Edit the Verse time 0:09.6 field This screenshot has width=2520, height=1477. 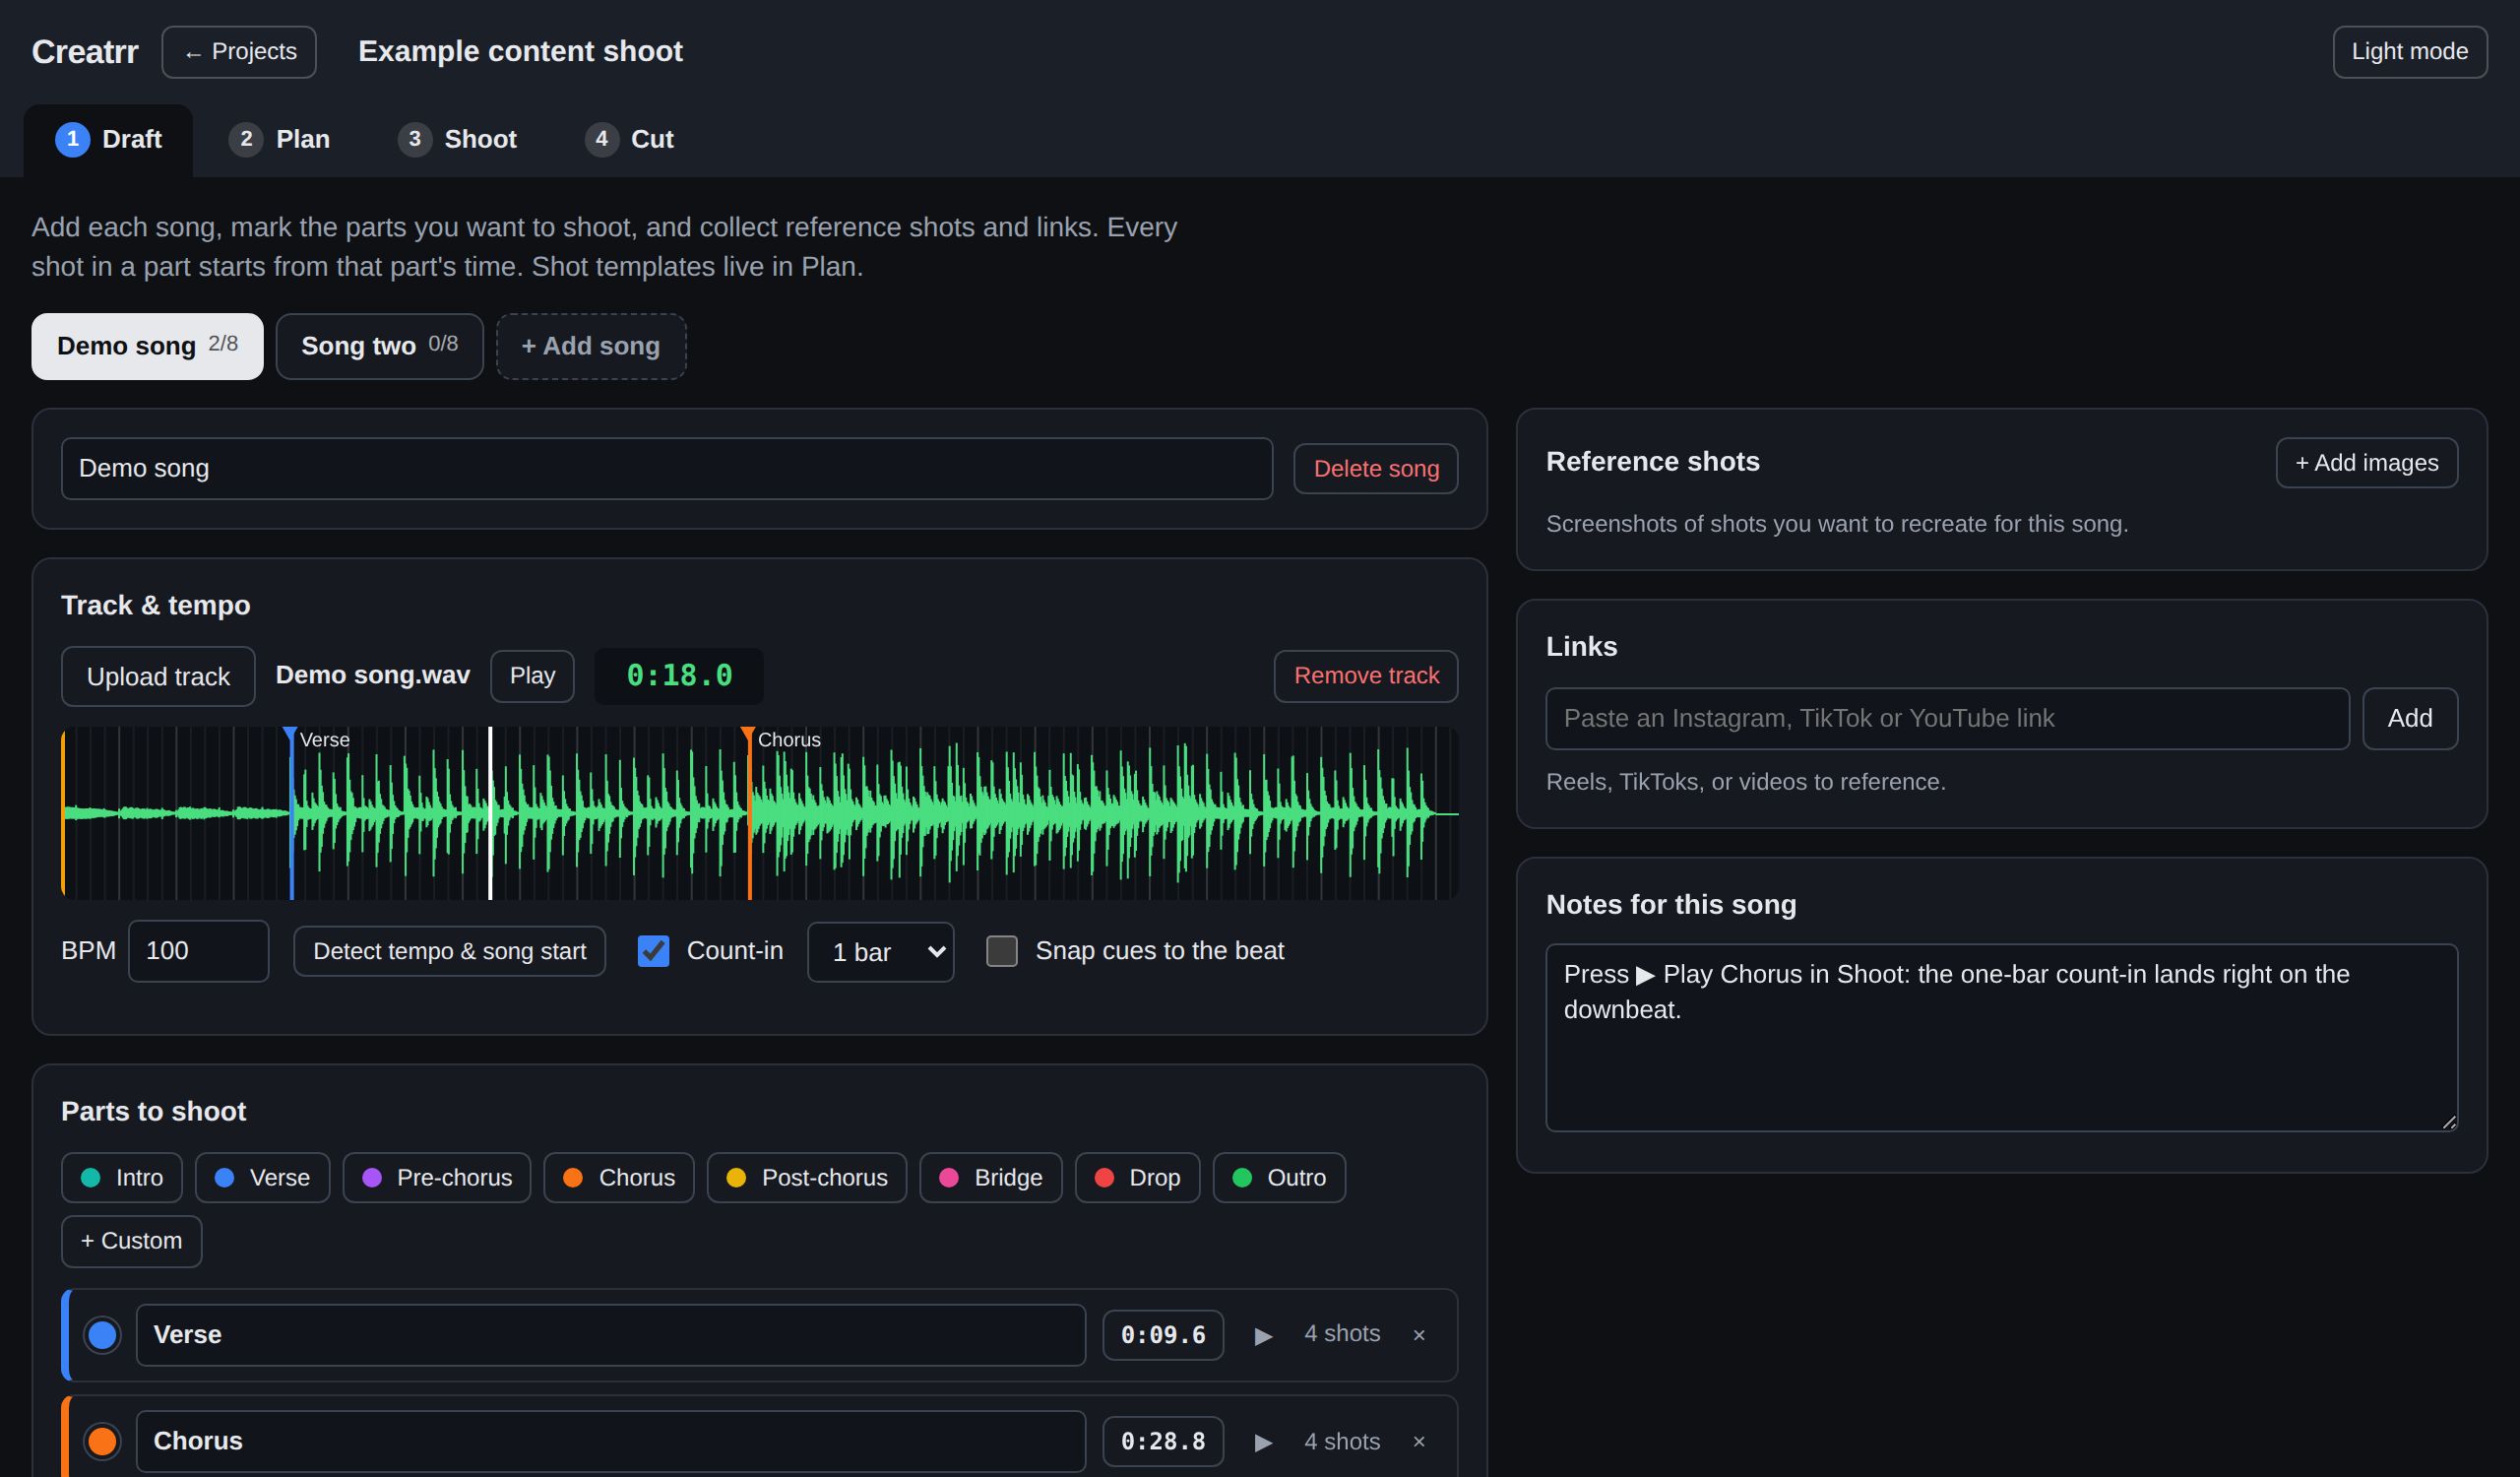[1163, 1335]
